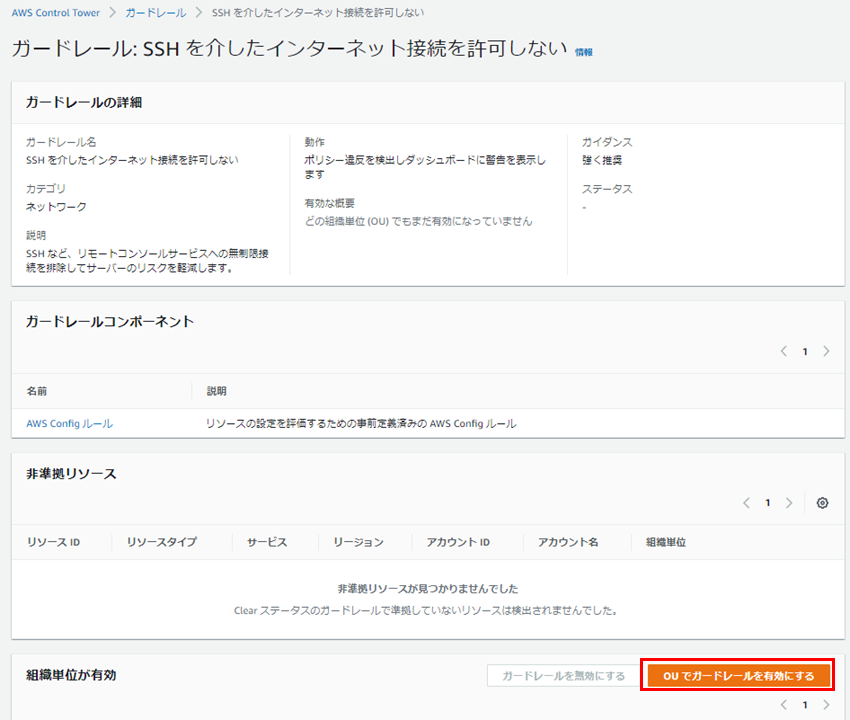Click the ガードレール名 field label
The height and width of the screenshot is (720, 850).
click(61, 142)
